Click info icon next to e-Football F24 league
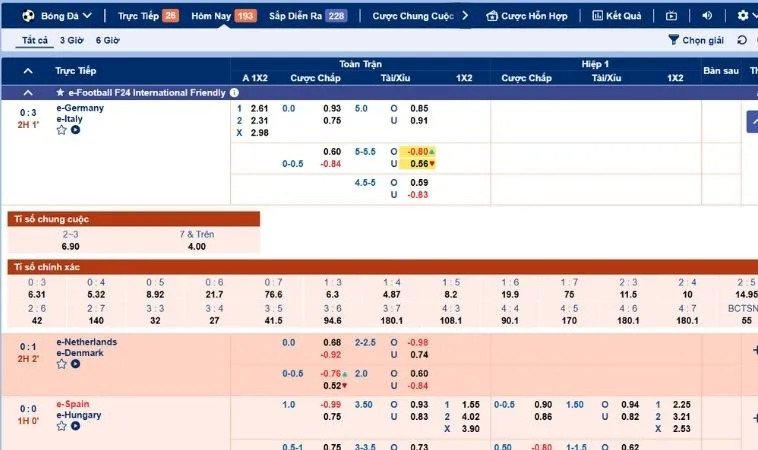758x450 pixels. point(234,92)
